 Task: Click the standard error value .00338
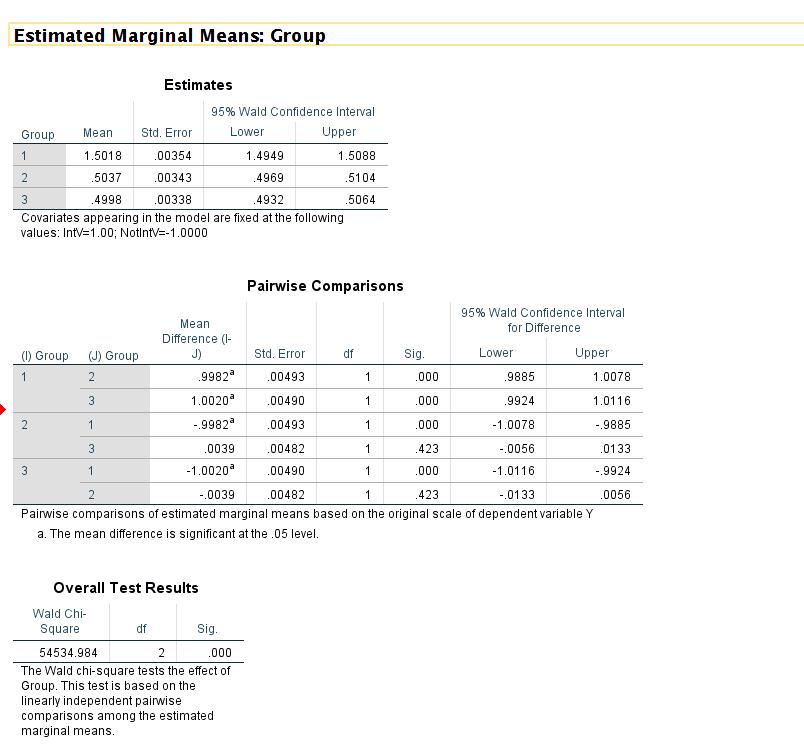(173, 201)
